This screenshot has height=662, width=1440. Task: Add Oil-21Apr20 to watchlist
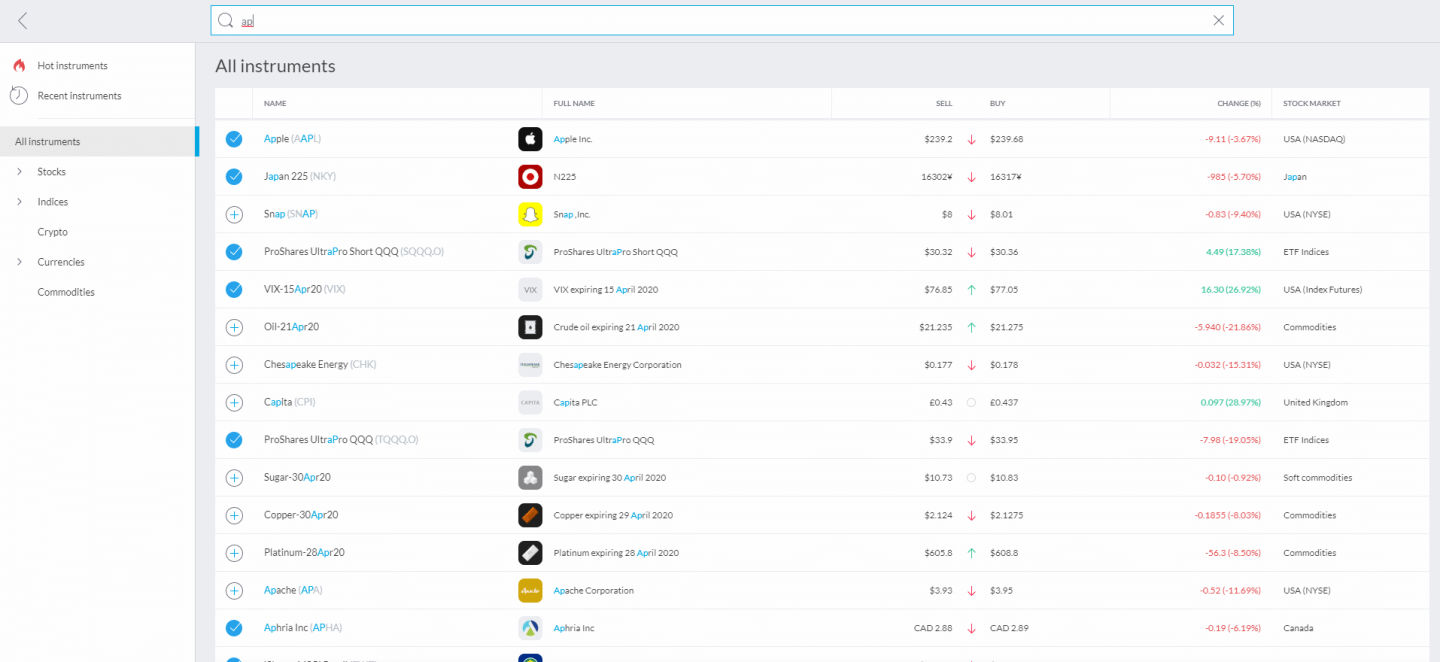tap(234, 327)
